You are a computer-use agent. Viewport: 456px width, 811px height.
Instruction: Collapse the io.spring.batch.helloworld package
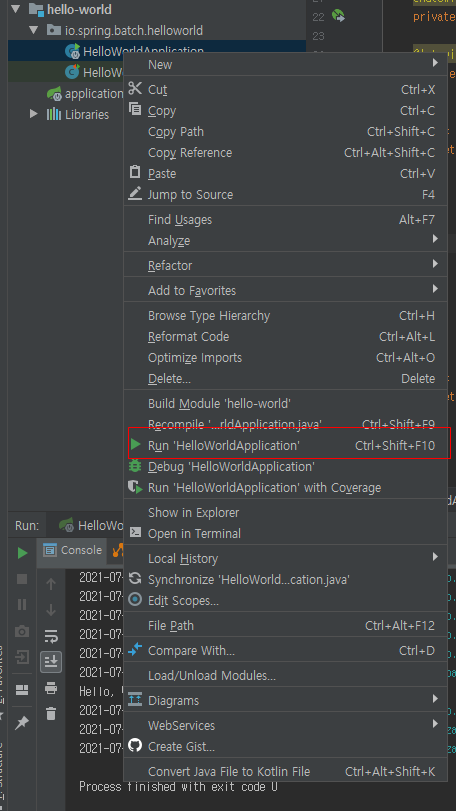pos(34,30)
